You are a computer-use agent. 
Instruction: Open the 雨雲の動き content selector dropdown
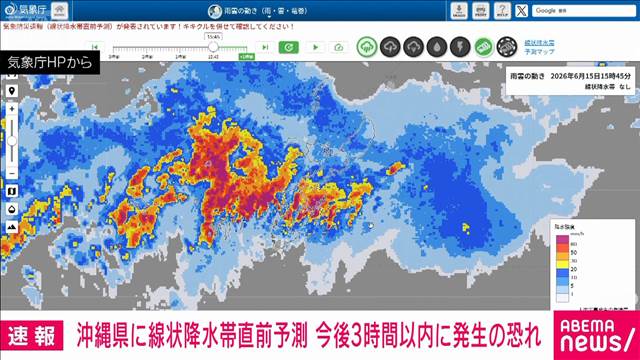click(x=258, y=11)
